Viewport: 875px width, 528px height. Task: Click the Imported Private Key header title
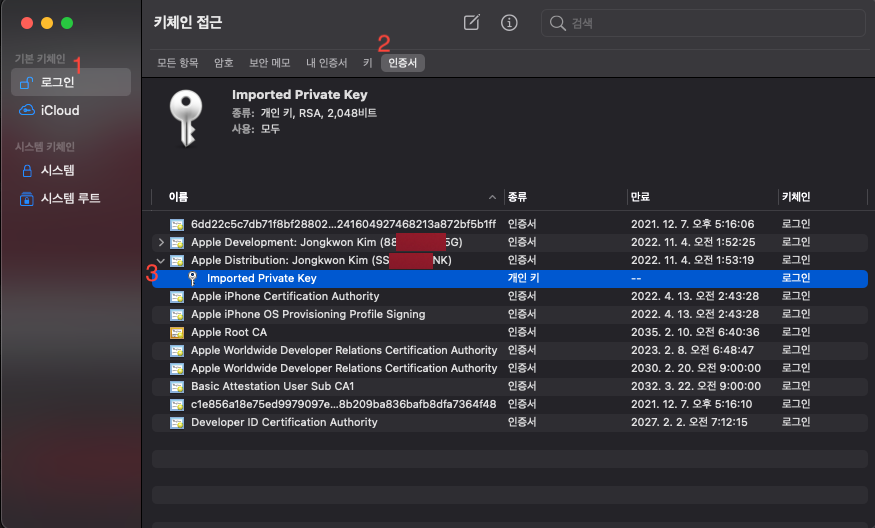pos(300,95)
